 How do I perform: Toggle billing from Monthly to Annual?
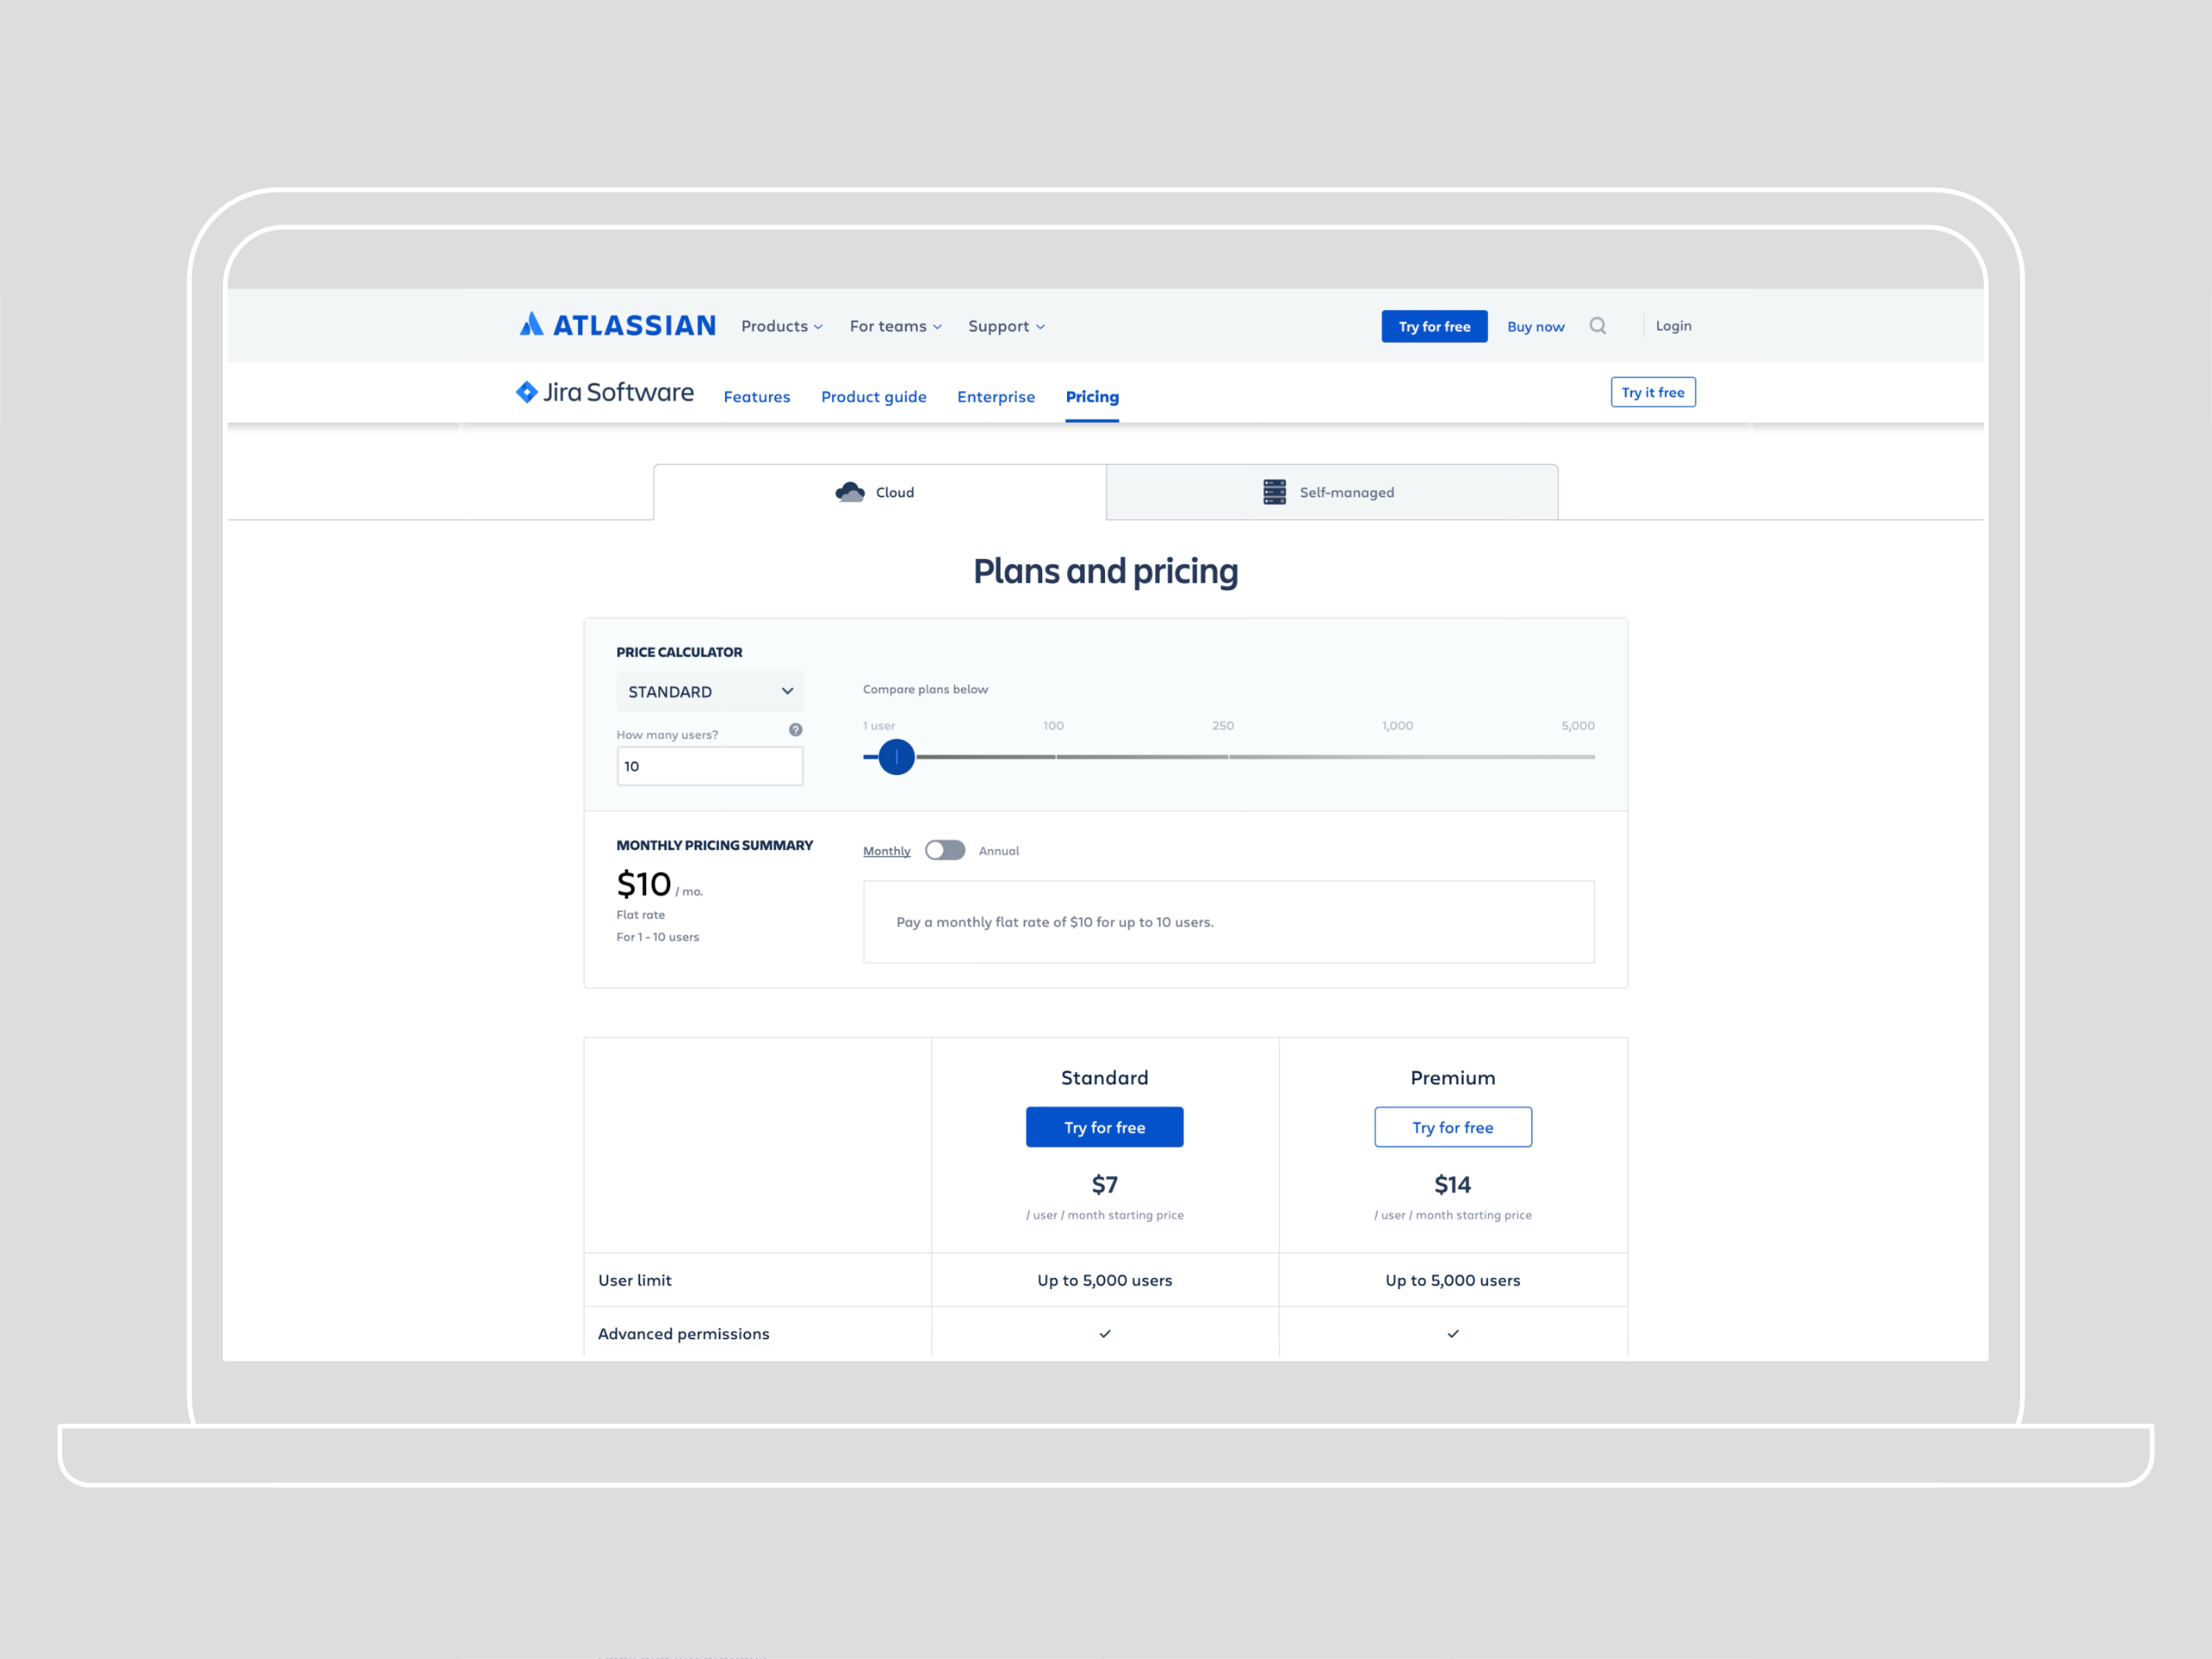(944, 849)
